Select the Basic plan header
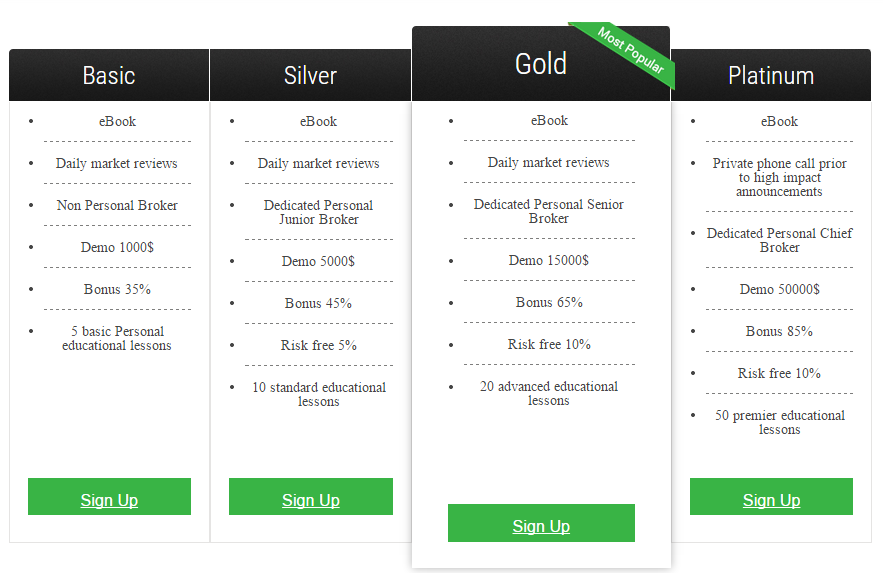Viewport: 888px width, 587px height. point(109,75)
